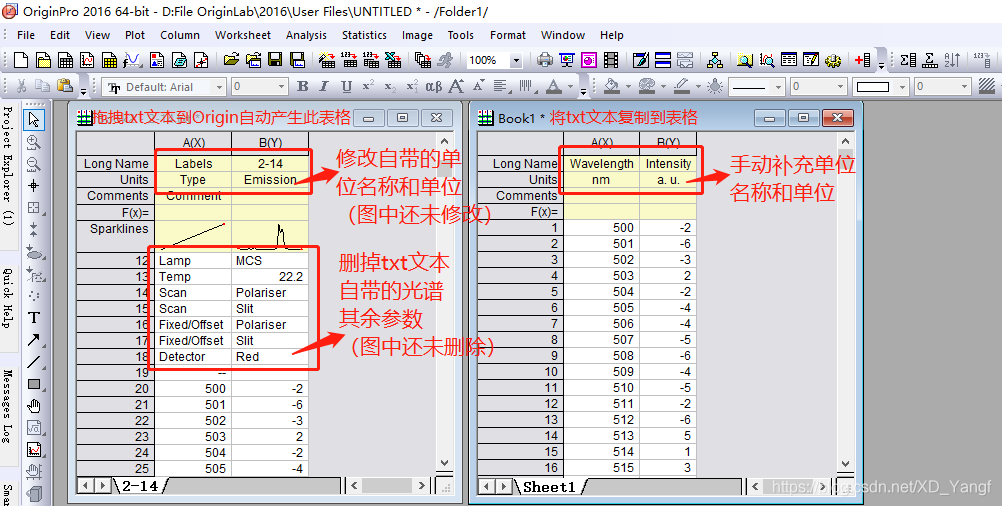The image size is (1002, 506).
Task: Select row 20 header in left worksheet
Action: (x=116, y=388)
